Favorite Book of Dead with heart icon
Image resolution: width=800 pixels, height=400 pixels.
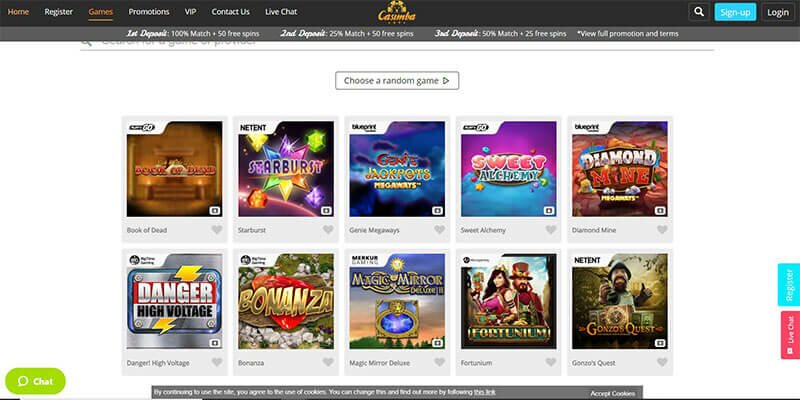click(217, 230)
